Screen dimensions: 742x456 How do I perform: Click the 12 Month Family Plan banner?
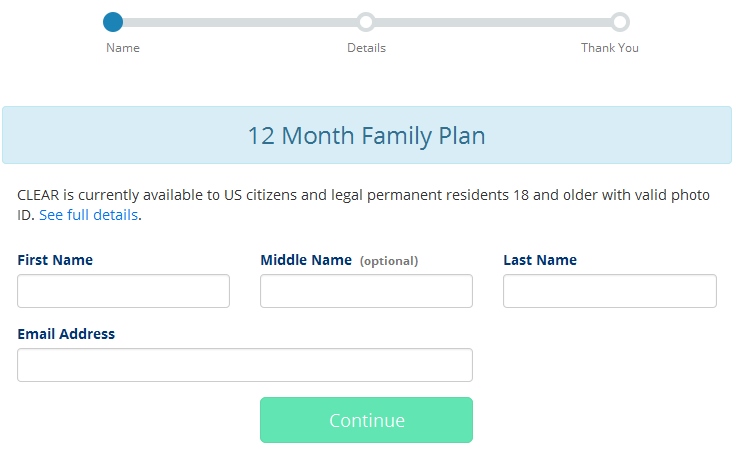366,135
